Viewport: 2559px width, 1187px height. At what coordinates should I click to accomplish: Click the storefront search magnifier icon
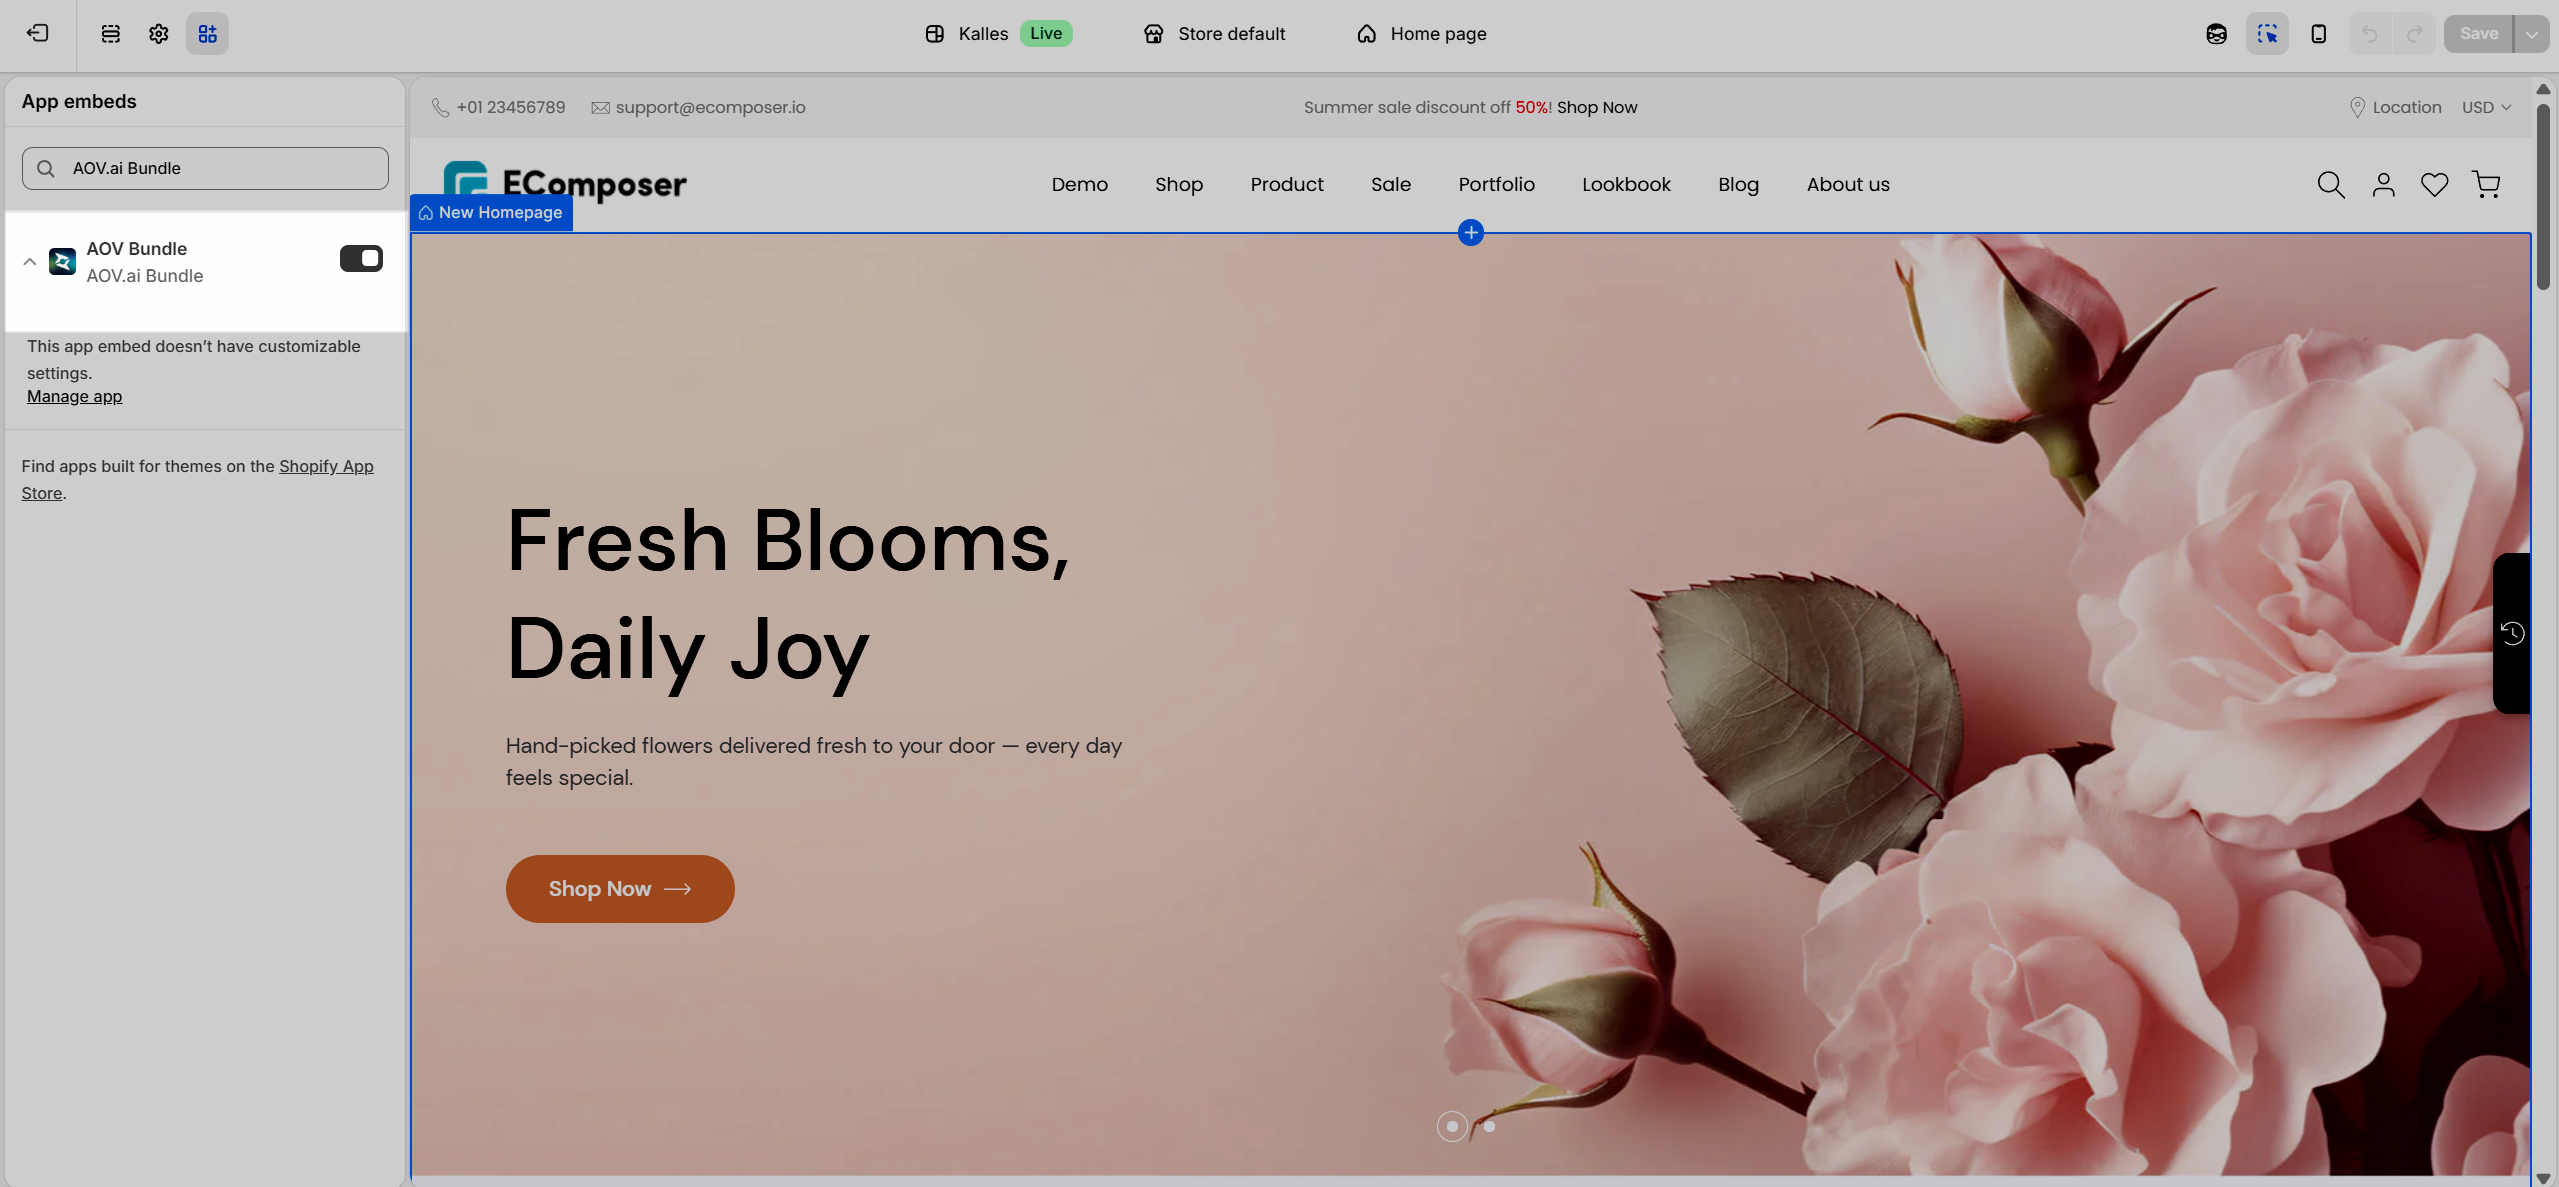[2330, 184]
